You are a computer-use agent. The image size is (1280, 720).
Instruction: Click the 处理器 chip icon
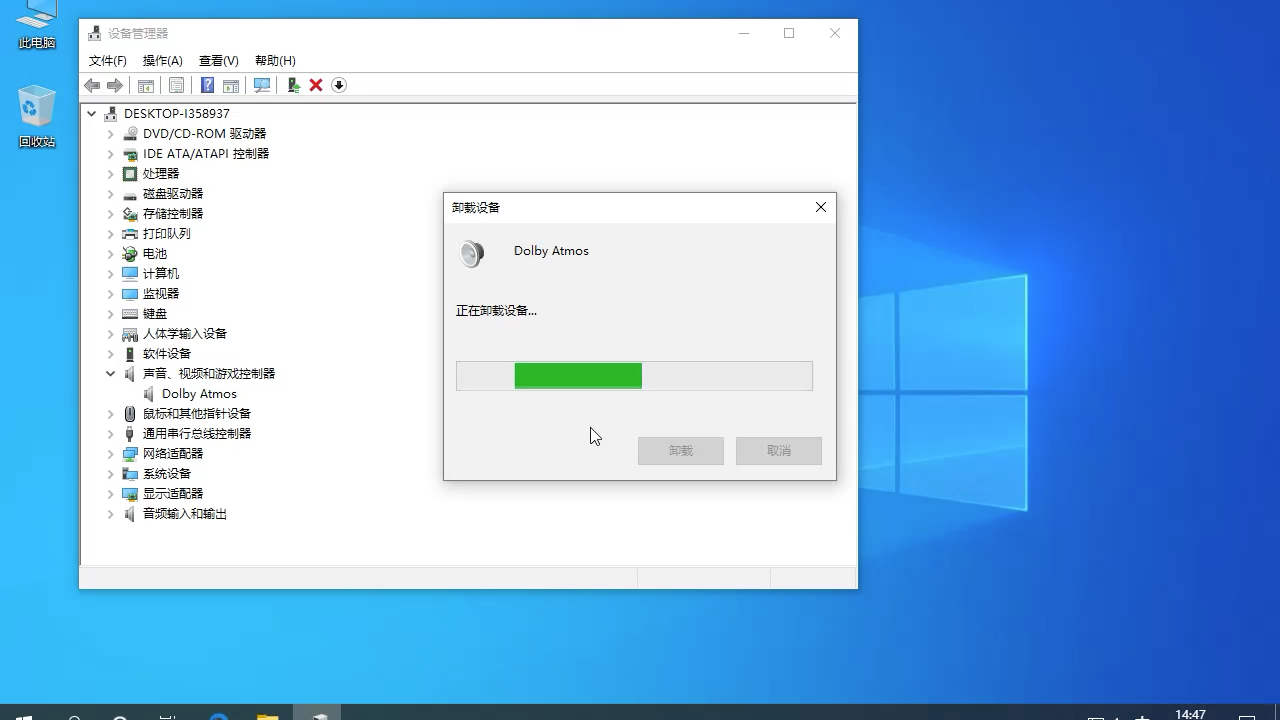click(x=130, y=174)
